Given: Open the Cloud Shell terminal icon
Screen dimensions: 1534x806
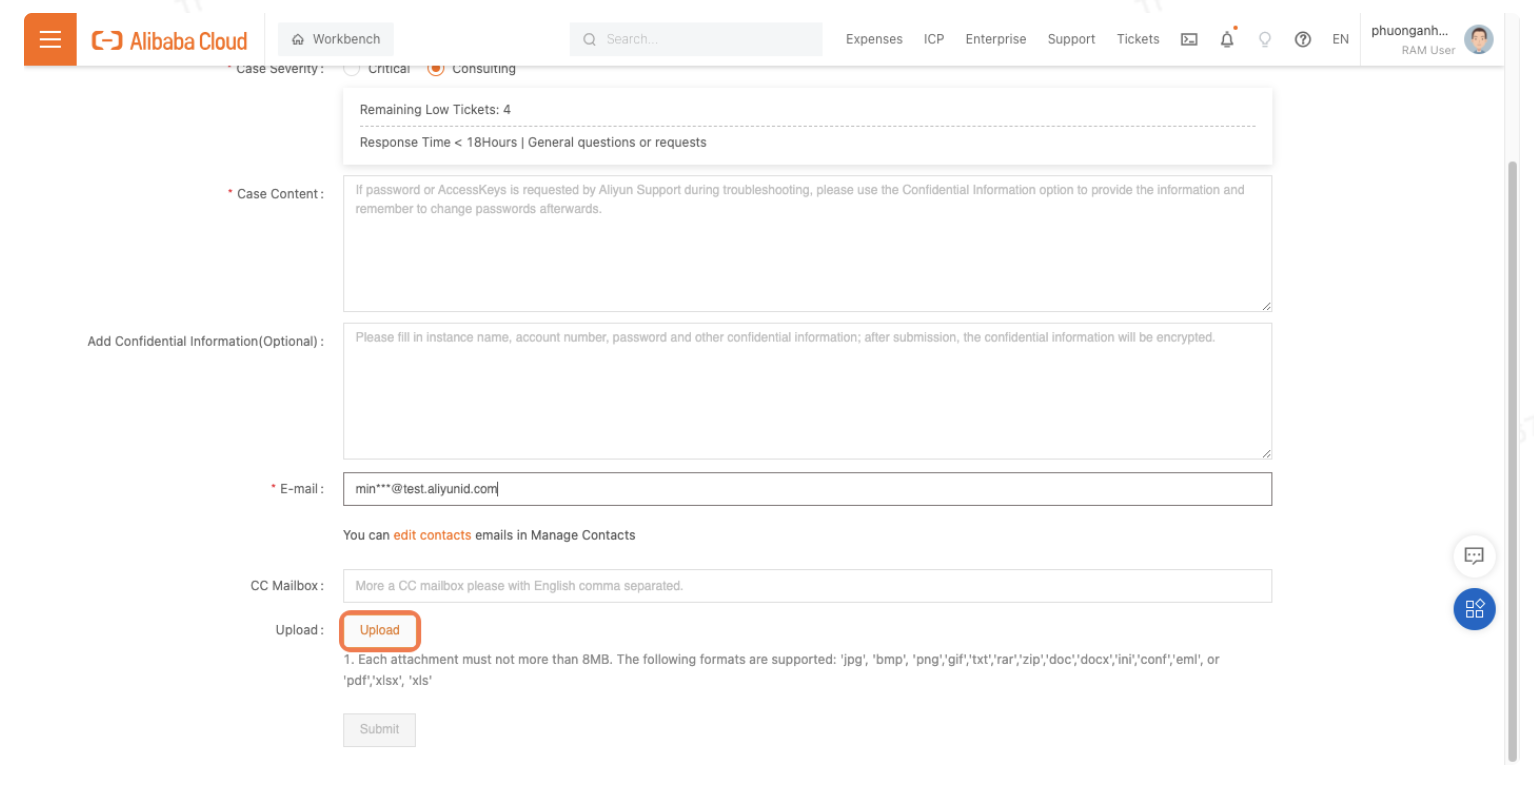Looking at the screenshot, I should click(1189, 39).
